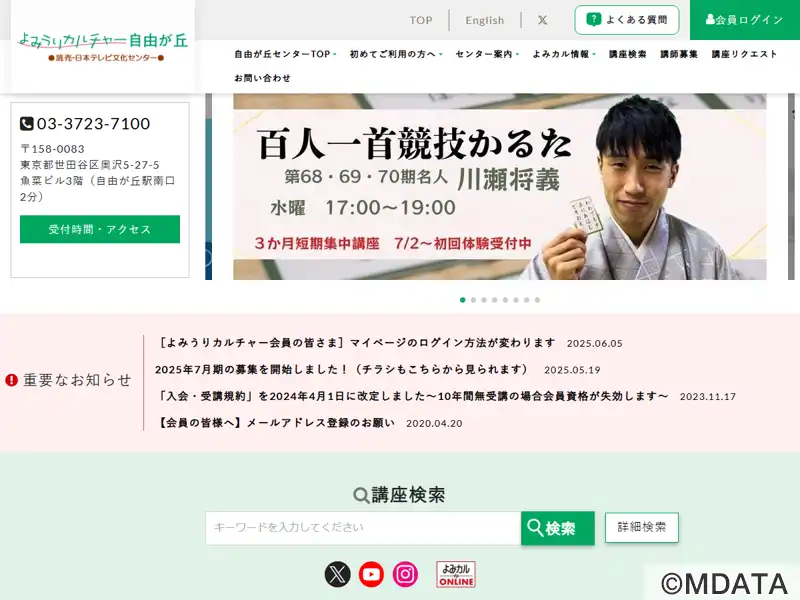Open the X link in top bar
800x600 pixels.
(x=542, y=20)
